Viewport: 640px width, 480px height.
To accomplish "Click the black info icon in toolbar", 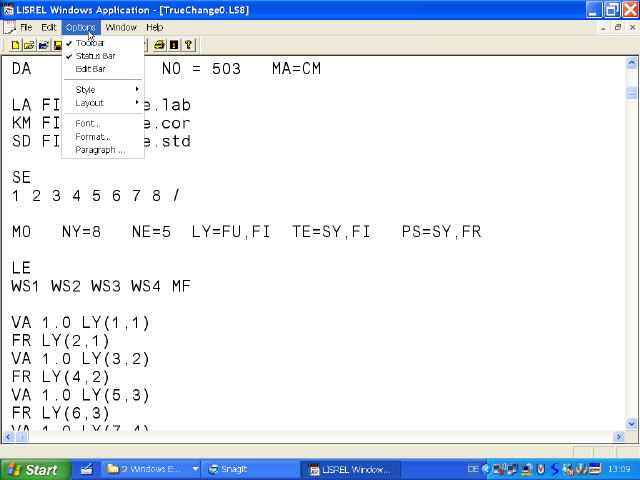I will 174,45.
